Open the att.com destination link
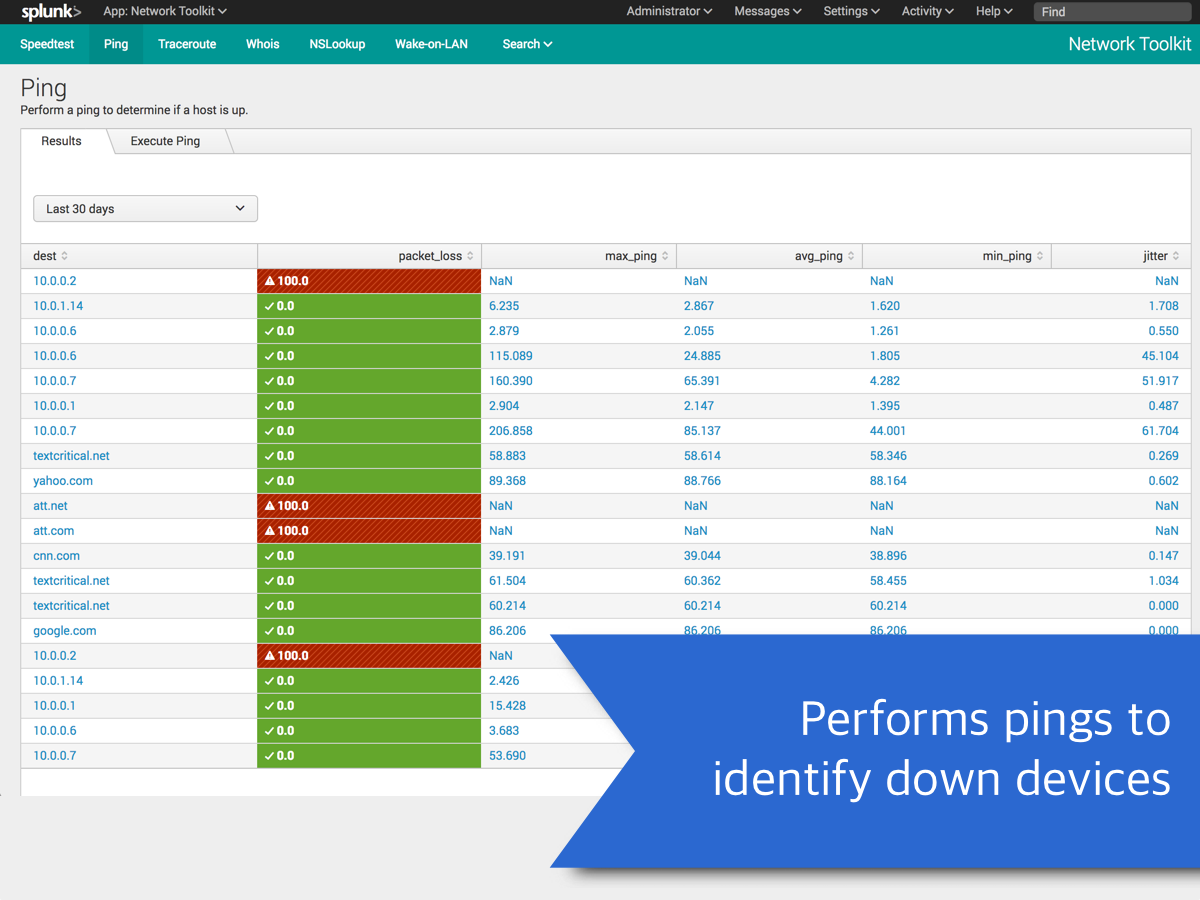 tap(54, 531)
